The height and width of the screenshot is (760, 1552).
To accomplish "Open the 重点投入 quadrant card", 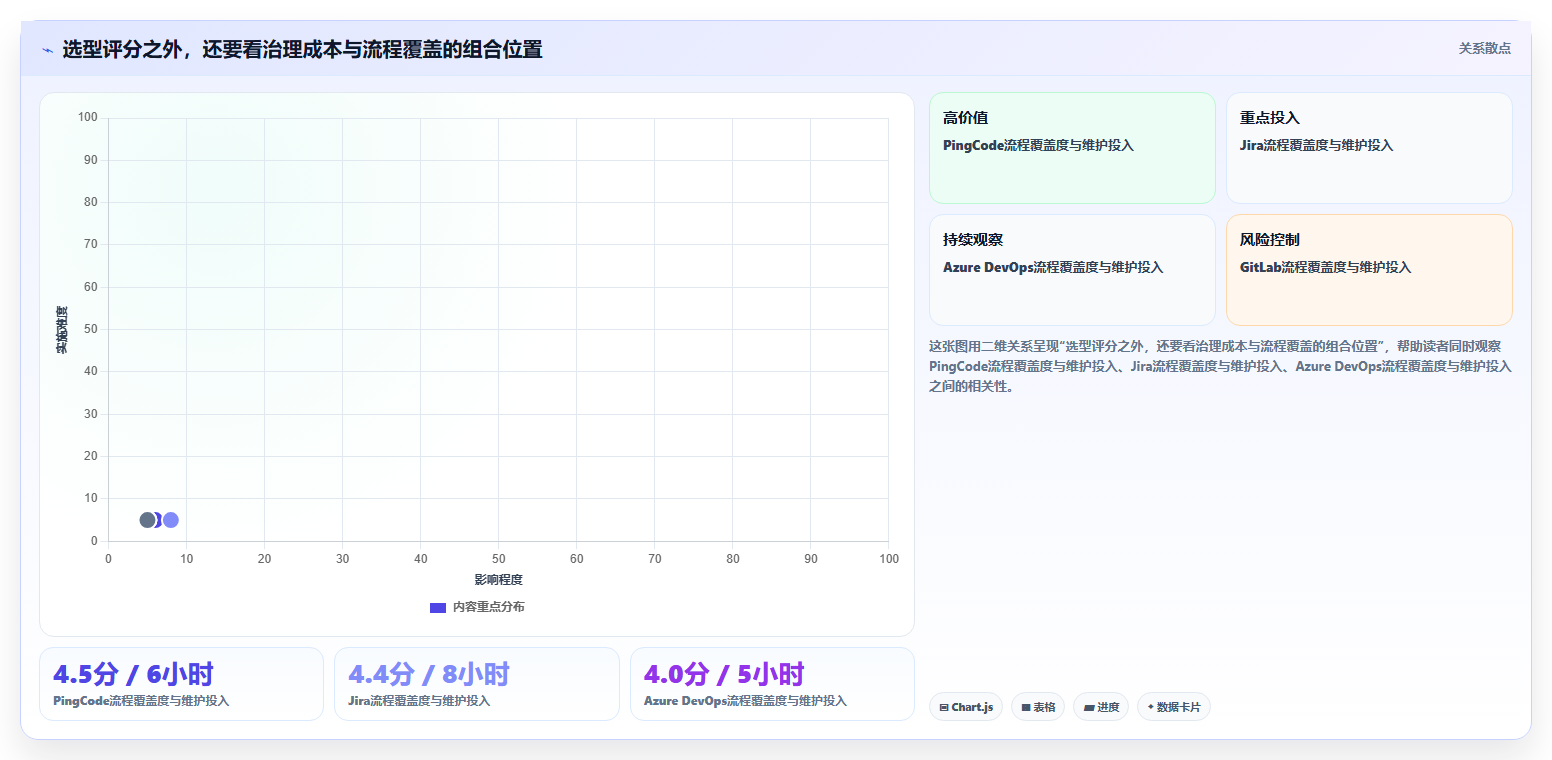I will [x=1369, y=148].
